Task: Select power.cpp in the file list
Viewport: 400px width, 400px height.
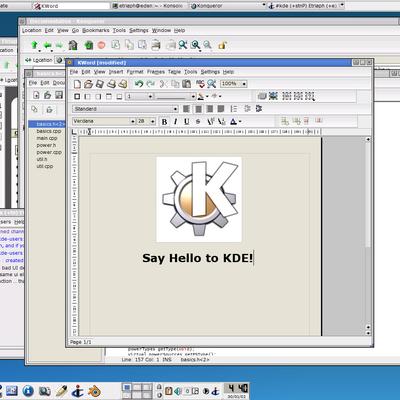Action: (x=49, y=152)
